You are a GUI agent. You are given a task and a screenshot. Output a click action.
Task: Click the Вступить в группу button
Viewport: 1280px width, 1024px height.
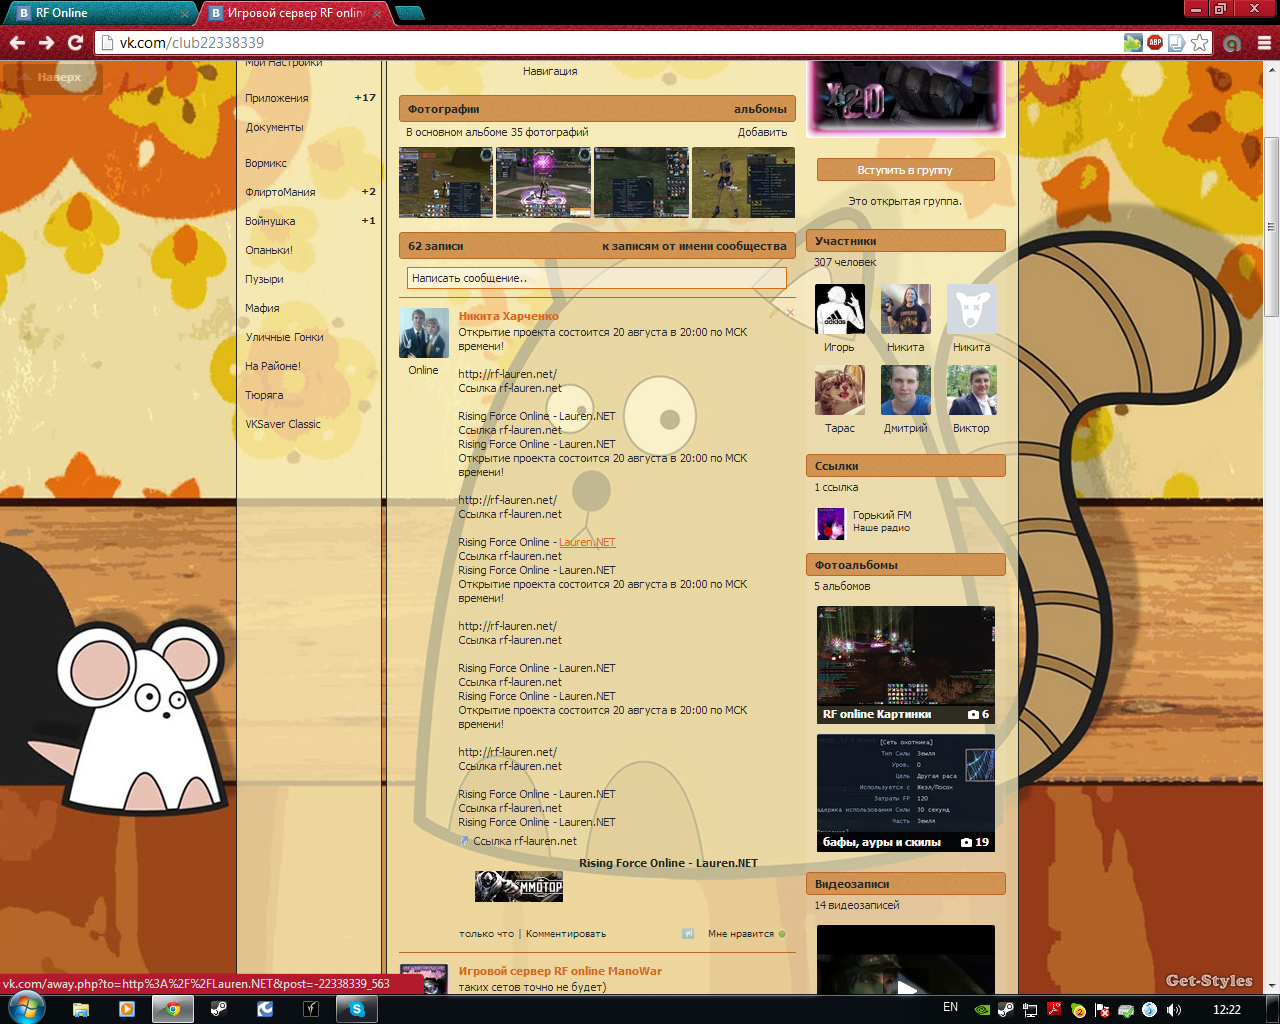point(905,170)
